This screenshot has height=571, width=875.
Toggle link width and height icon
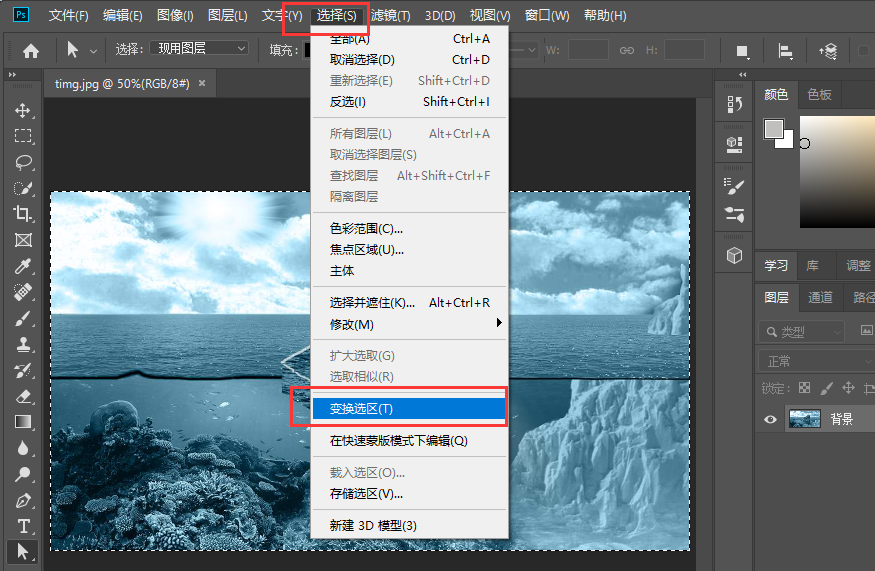pyautogui.click(x=627, y=50)
